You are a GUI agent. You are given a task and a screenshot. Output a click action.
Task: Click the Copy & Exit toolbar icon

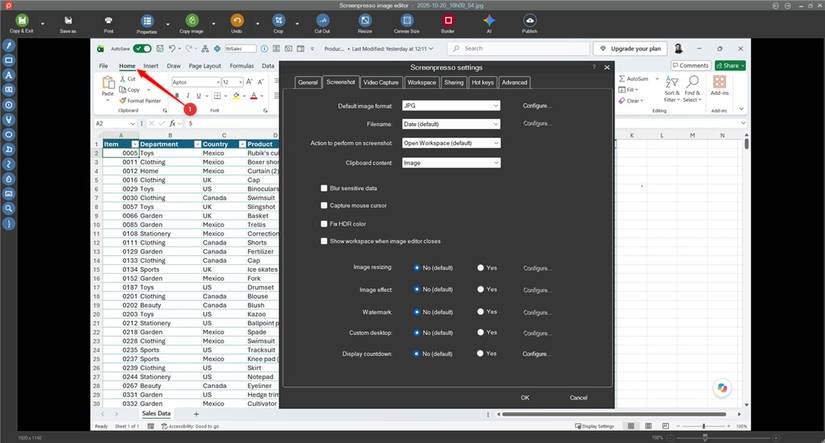(22, 21)
